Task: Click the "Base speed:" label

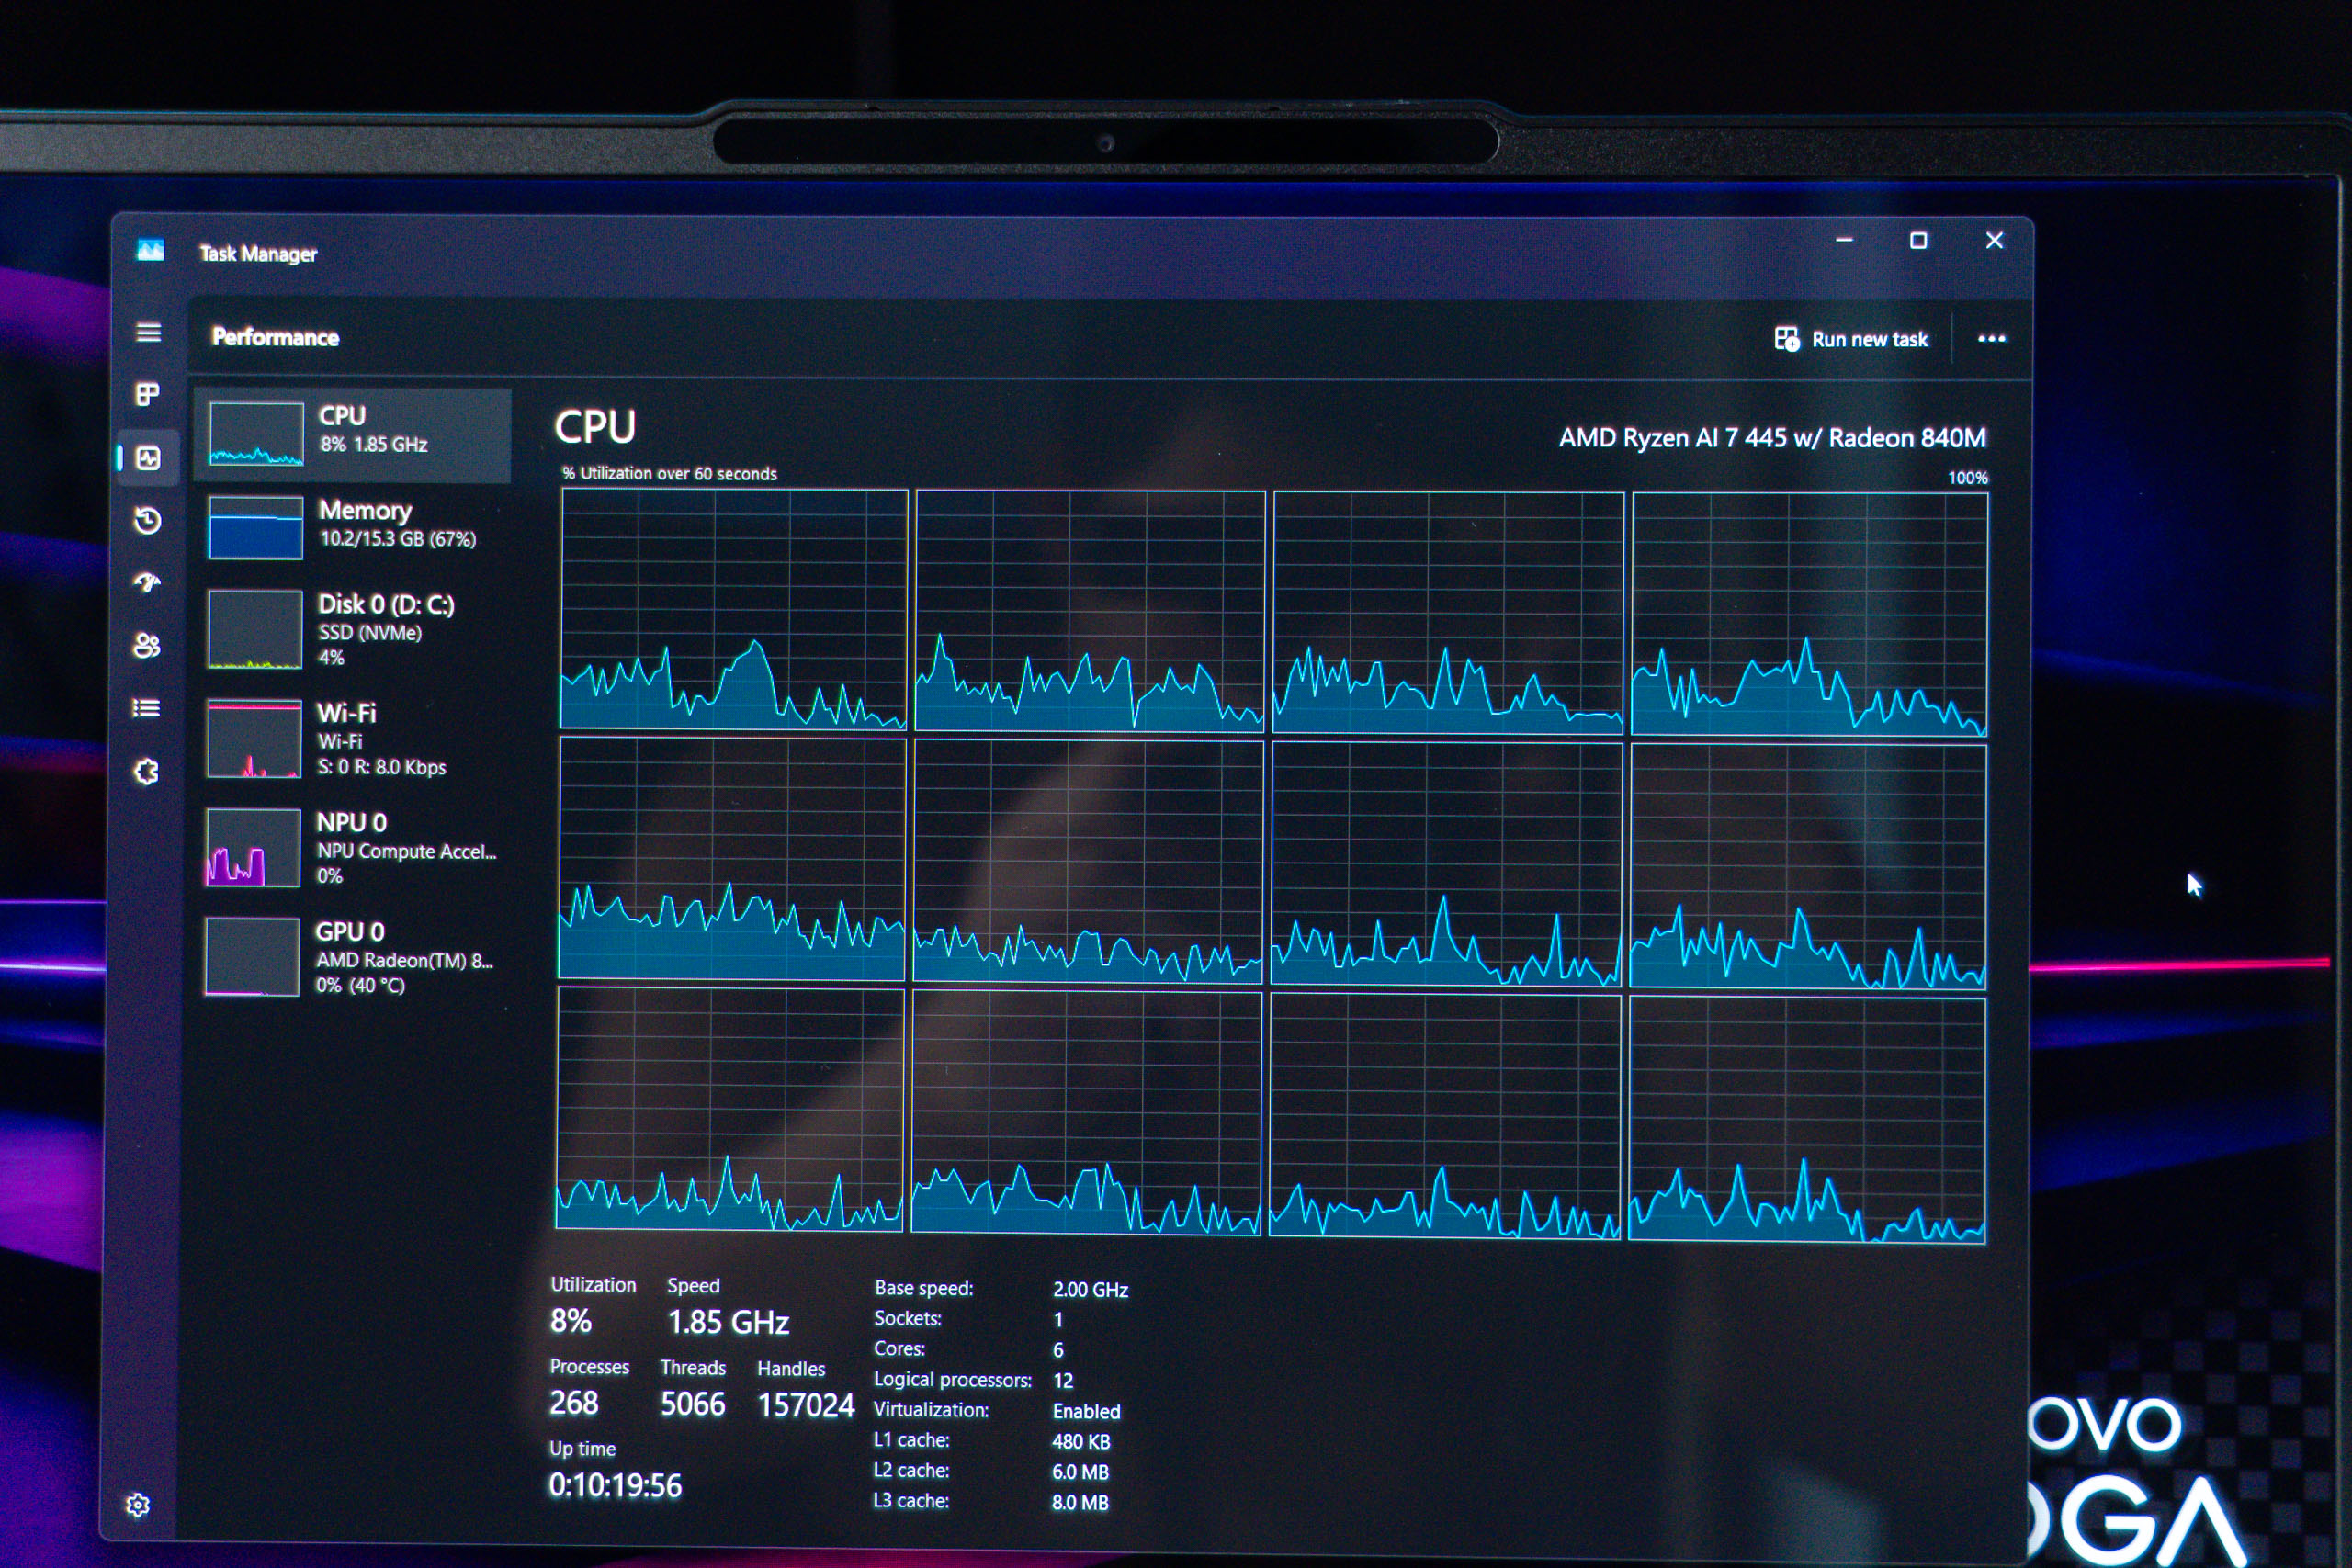Action: pyautogui.click(x=924, y=1289)
